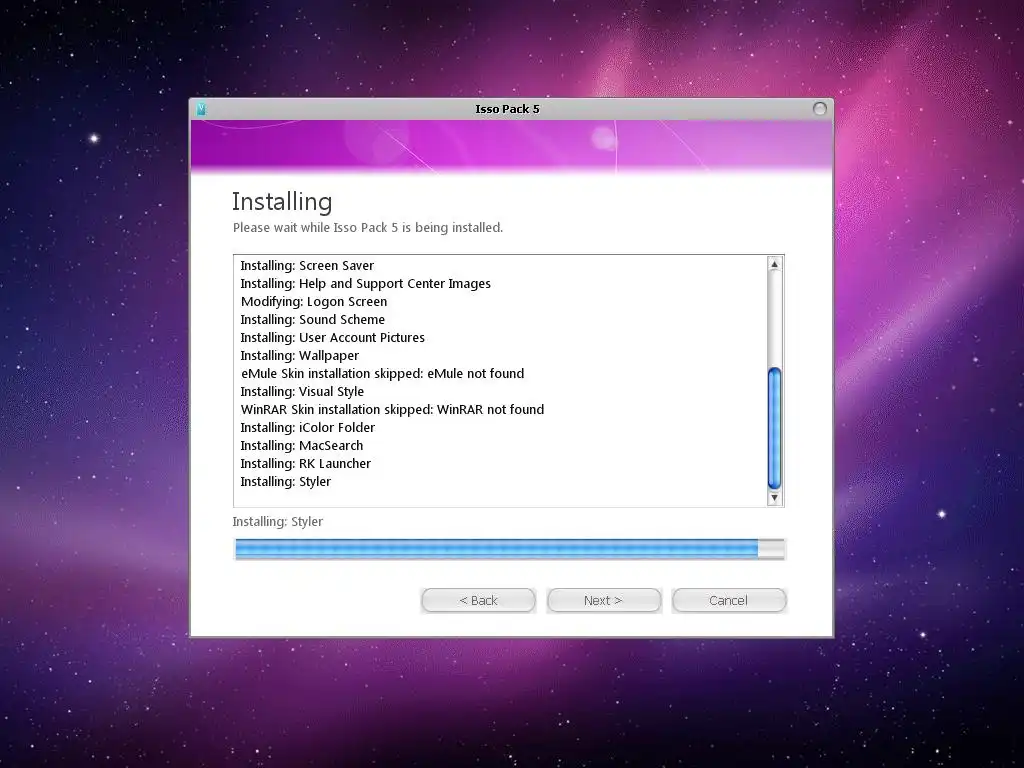This screenshot has width=1024, height=768.
Task: Select the 'Installing: RK Launcher' line
Action: point(305,464)
